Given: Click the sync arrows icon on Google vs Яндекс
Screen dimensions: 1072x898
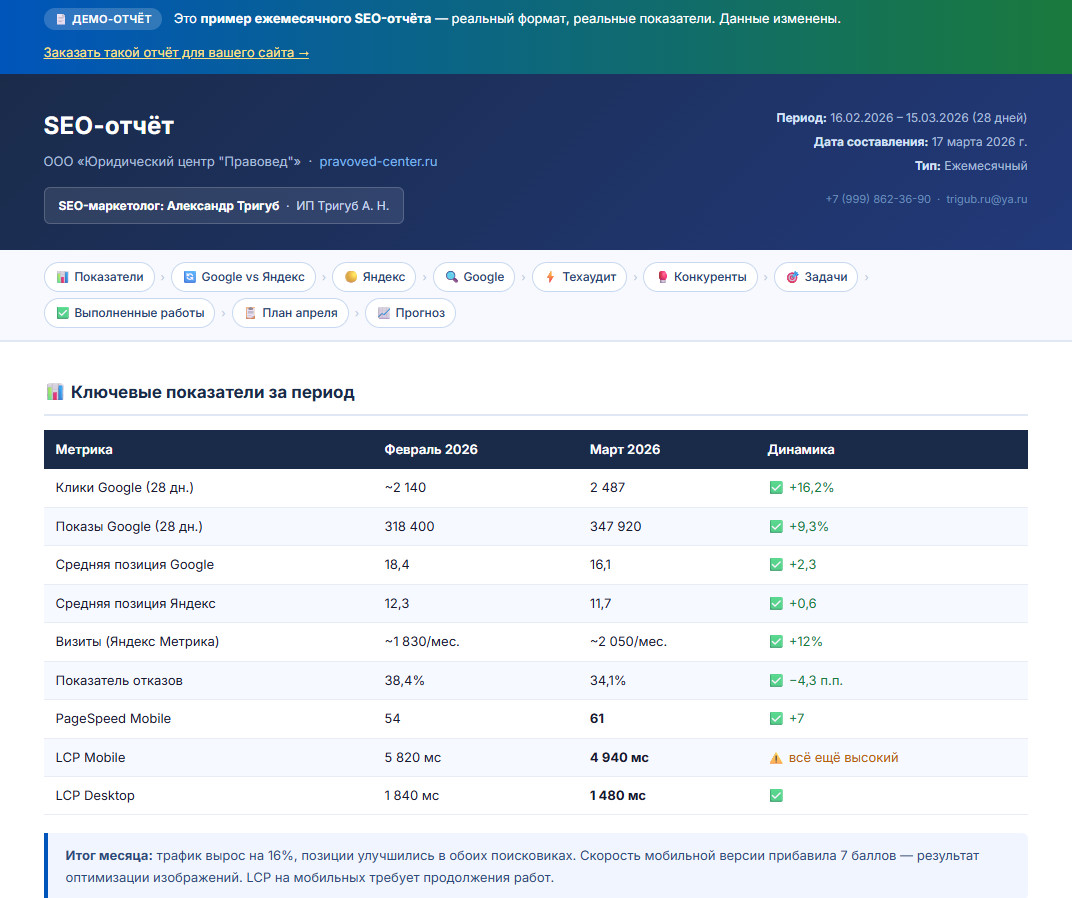Looking at the screenshot, I should 189,277.
